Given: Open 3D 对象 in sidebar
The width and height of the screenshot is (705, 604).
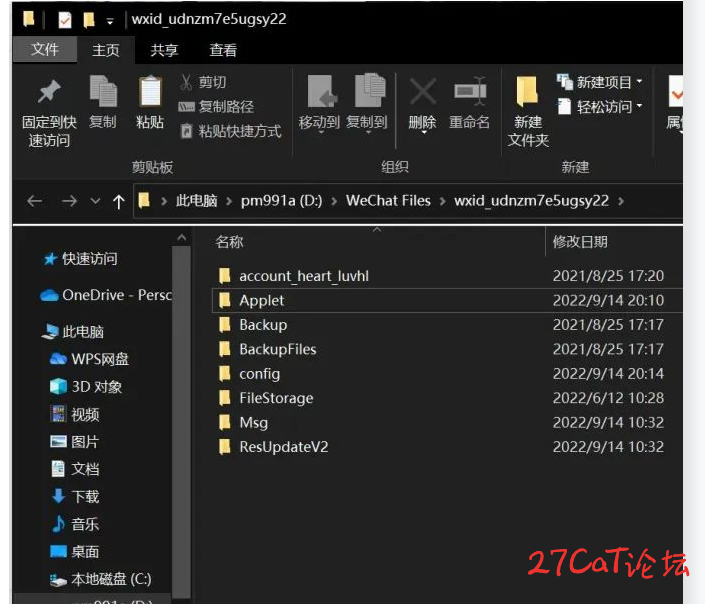Looking at the screenshot, I should click(x=85, y=387).
